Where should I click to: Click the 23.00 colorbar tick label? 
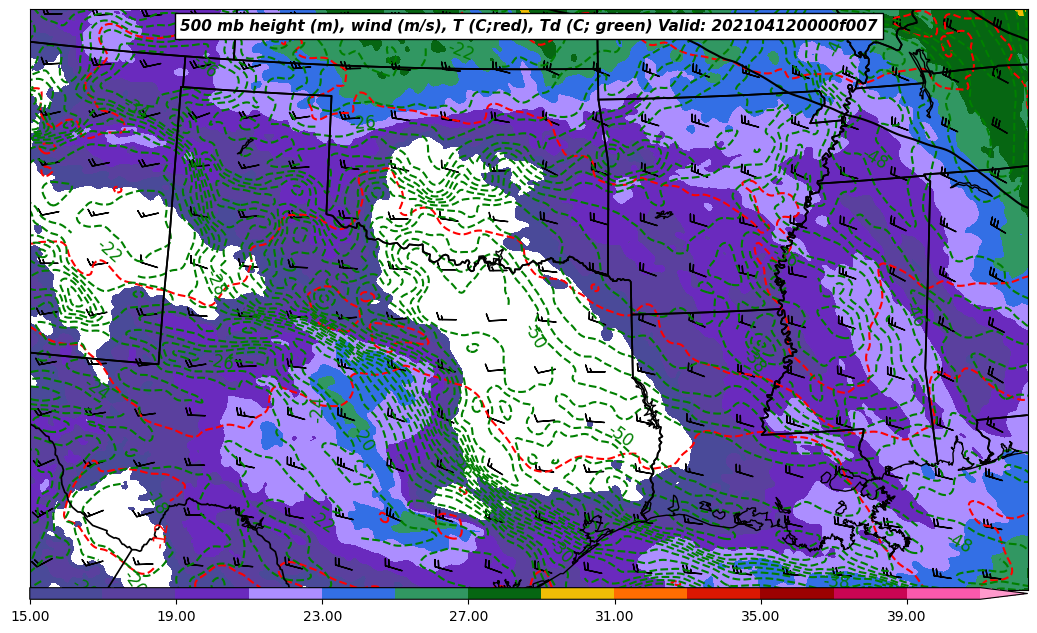tap(322, 617)
